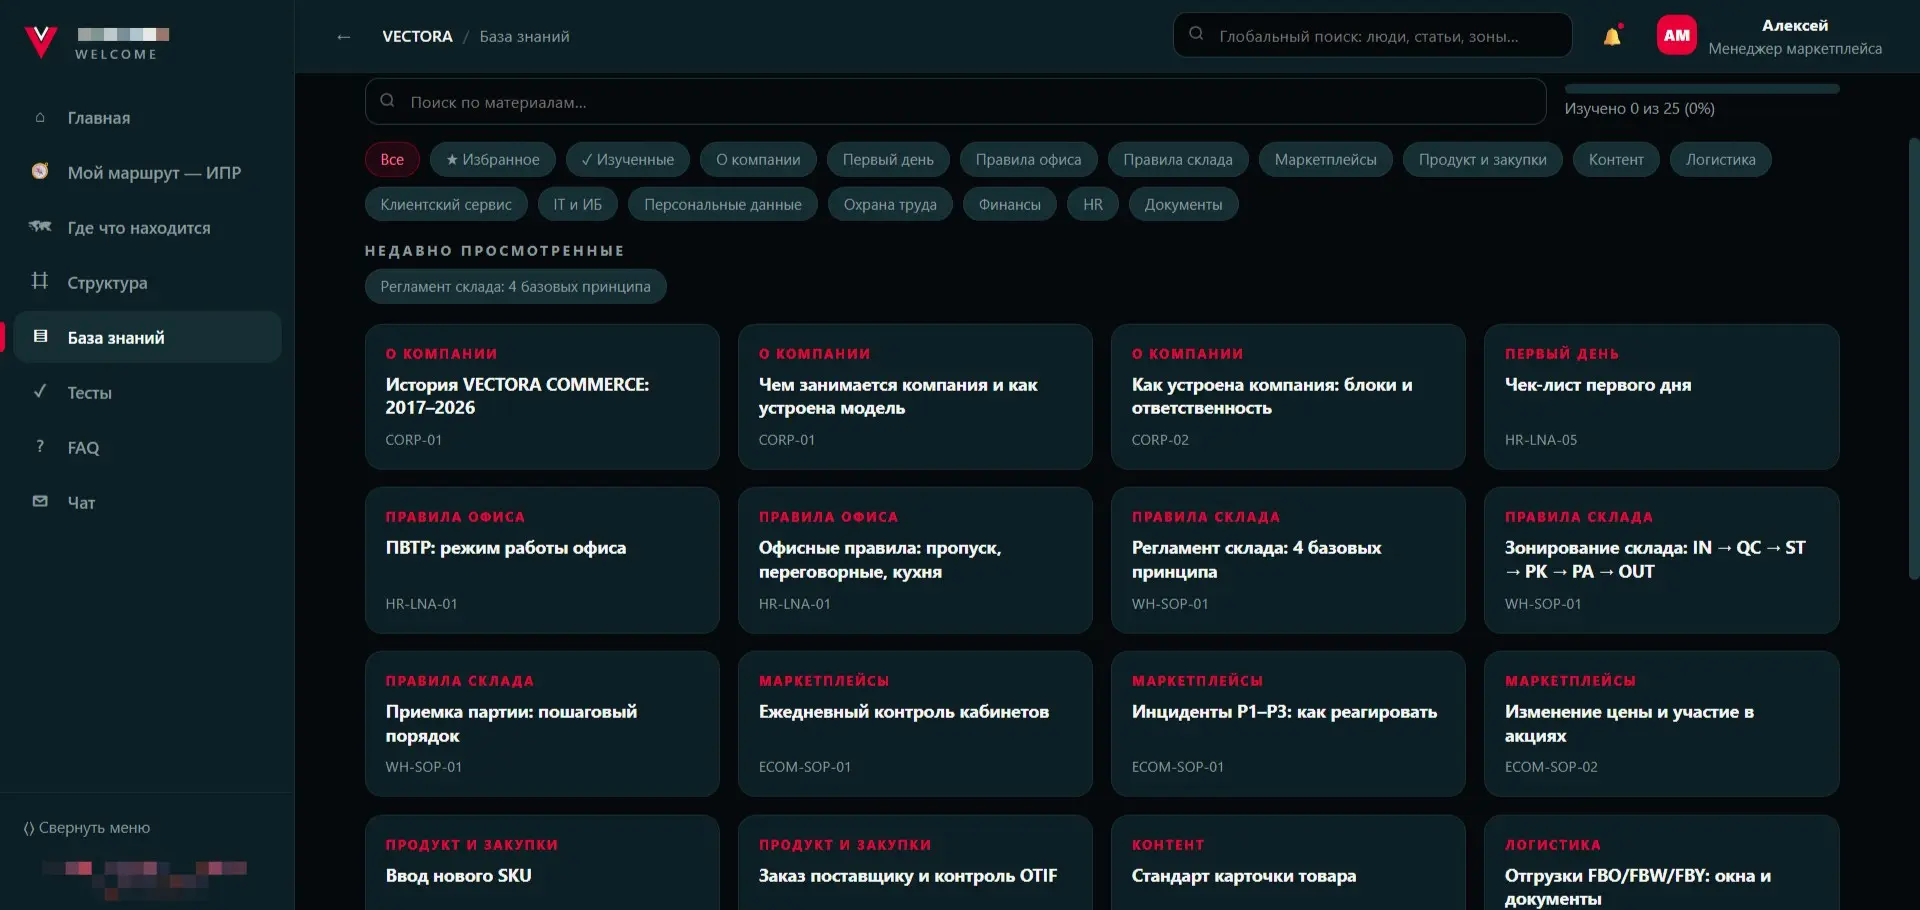Open Офисные правила: пропуск card
This screenshot has height=910, width=1920.
click(915, 560)
